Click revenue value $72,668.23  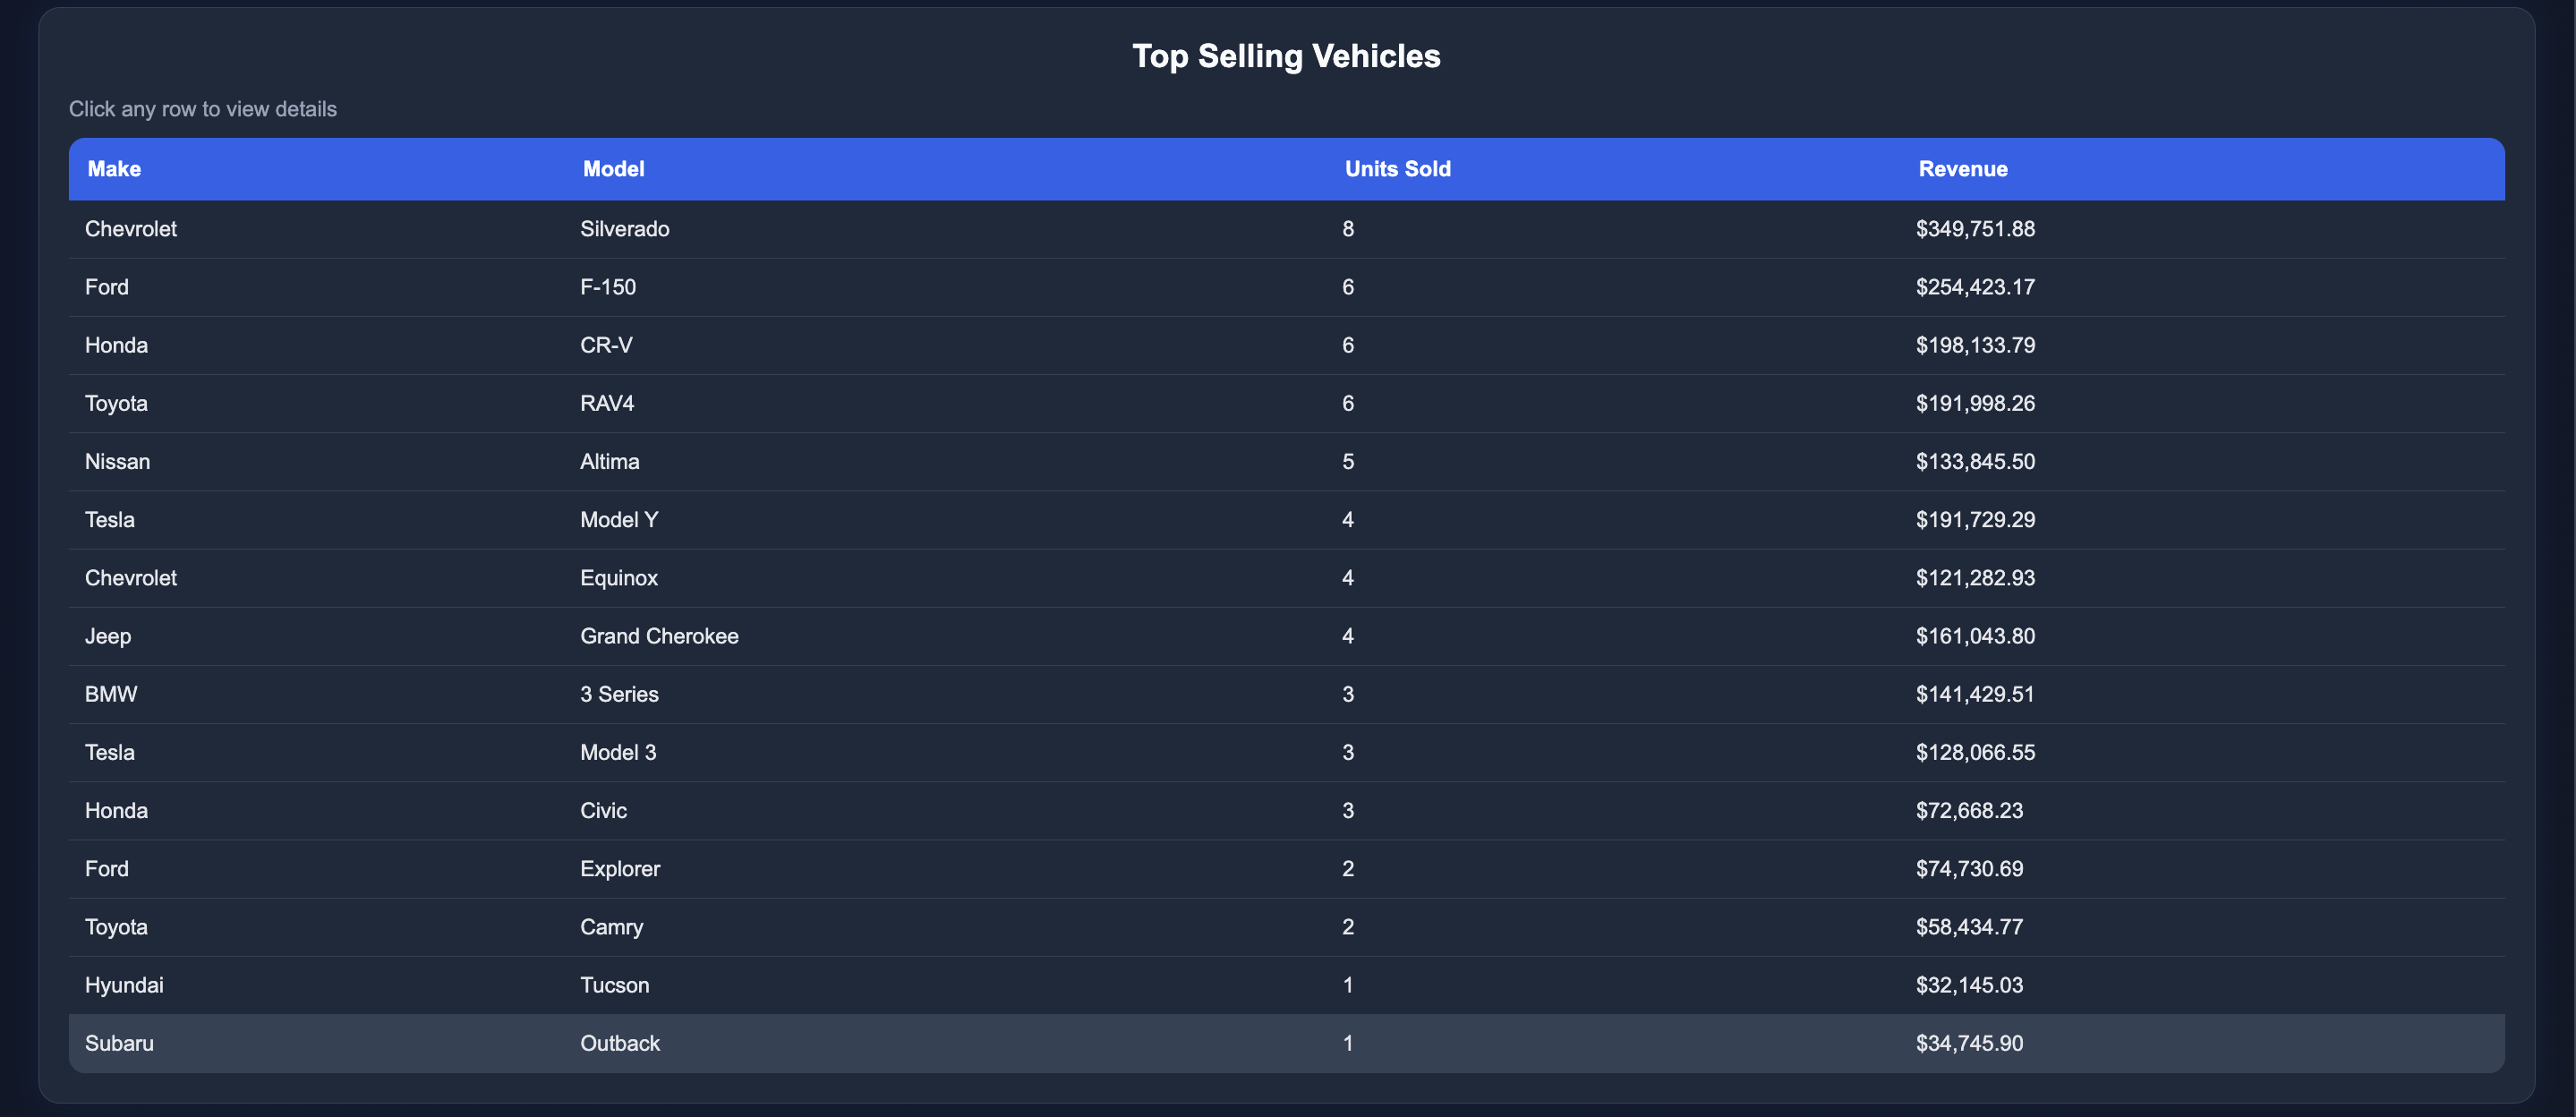pos(1969,810)
